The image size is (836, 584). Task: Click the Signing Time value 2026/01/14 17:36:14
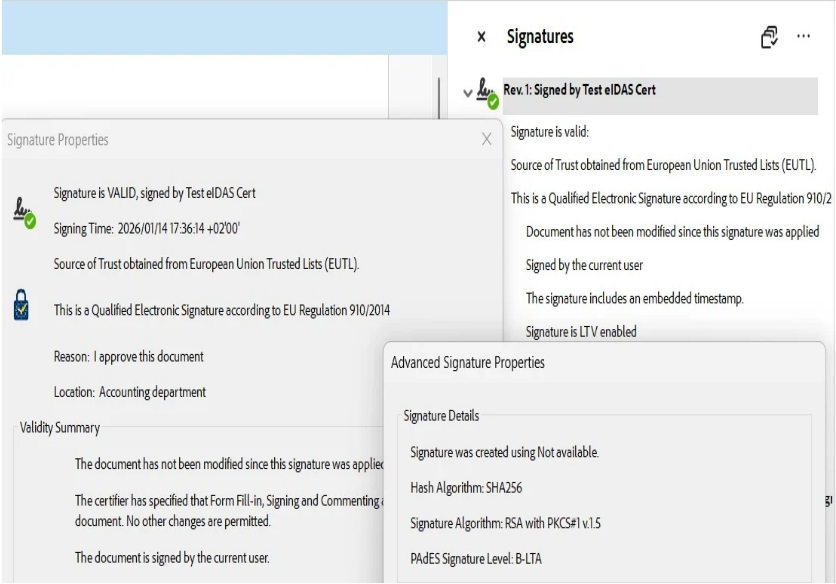[178, 228]
